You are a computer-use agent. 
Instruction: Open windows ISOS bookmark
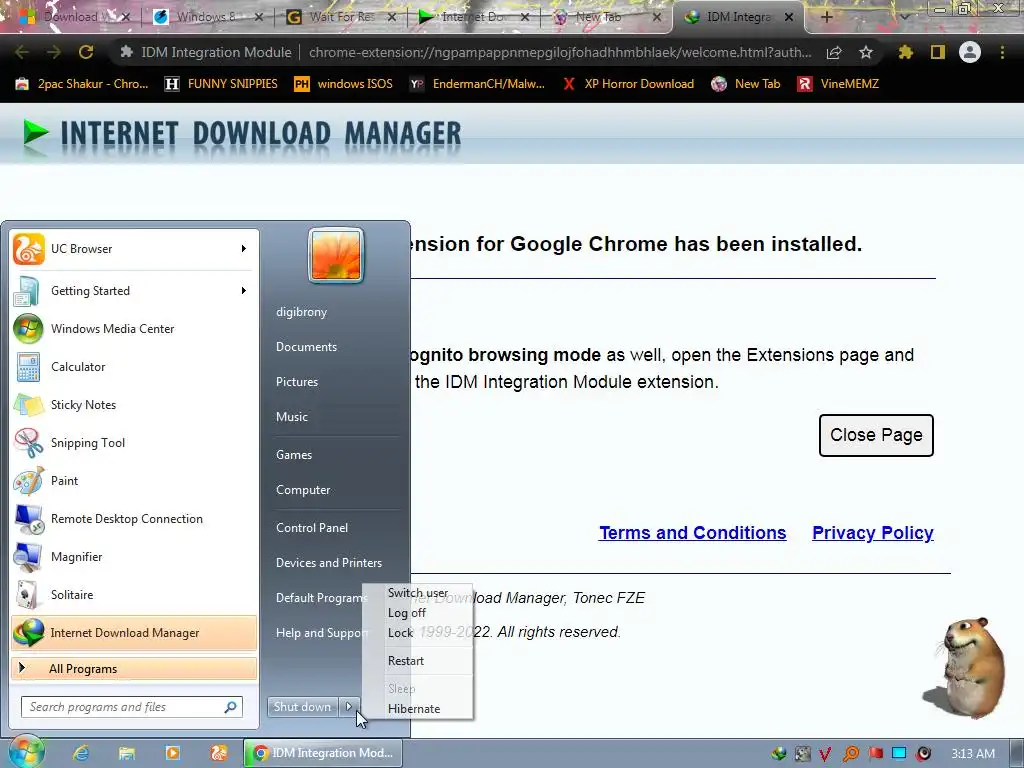coord(344,84)
